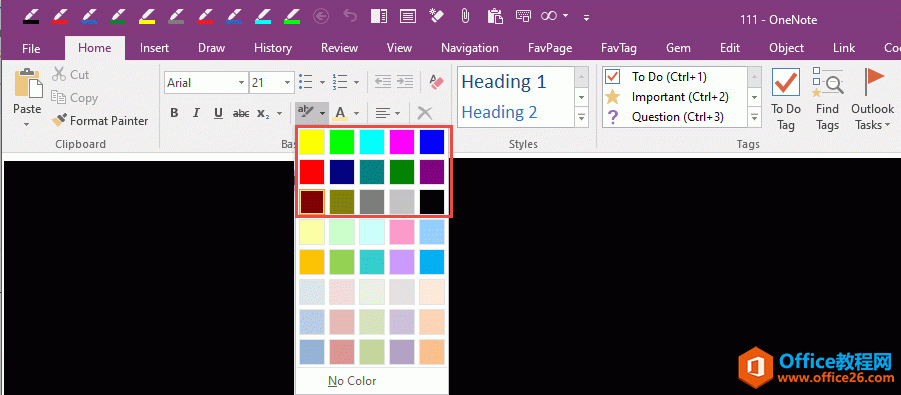Screen dimensions: 901x395
Task: Switch to the Navigation tab
Action: [x=470, y=48]
